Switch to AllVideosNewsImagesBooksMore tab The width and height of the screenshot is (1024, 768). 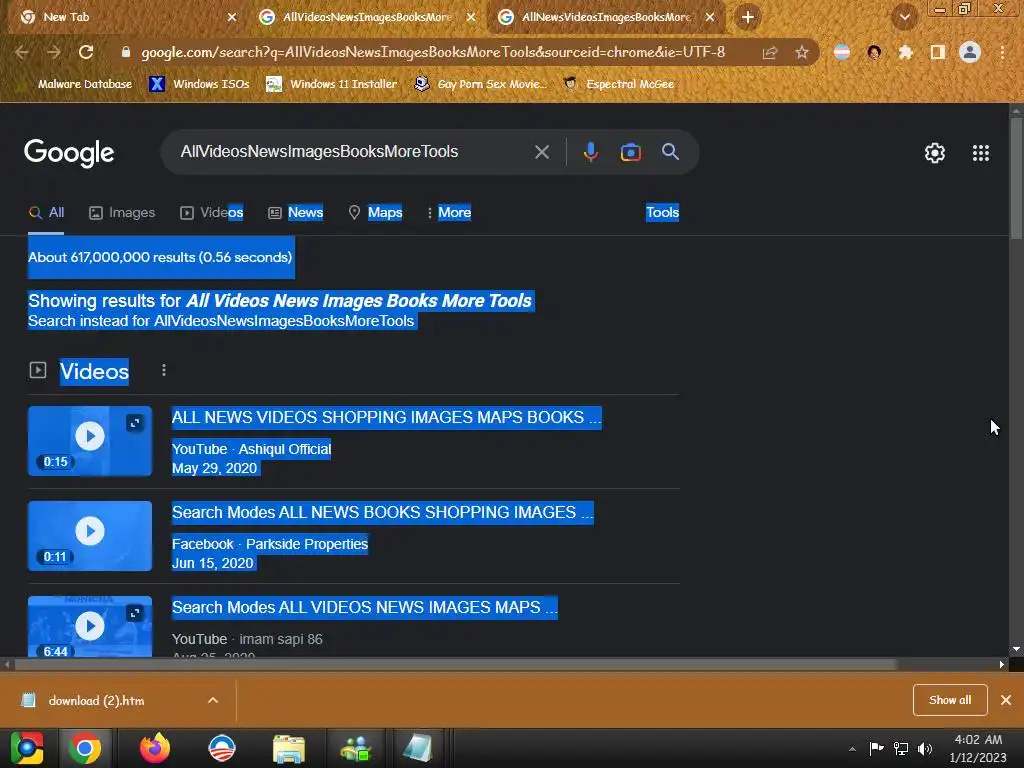point(367,17)
